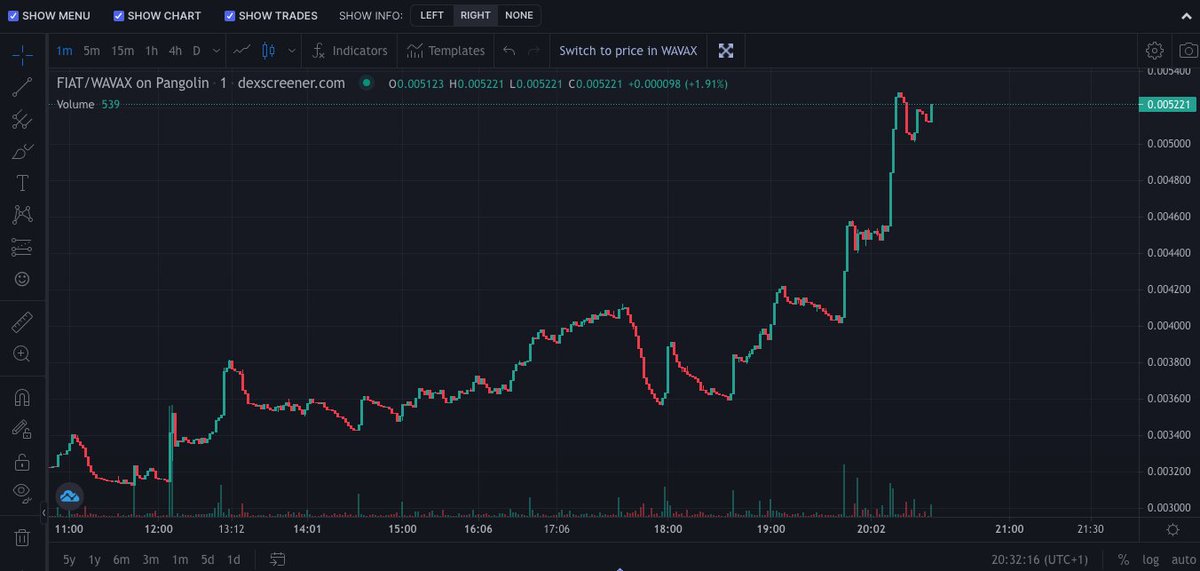Open the pitchfork and Fibonacci tools
The height and width of the screenshot is (571, 1200).
click(22, 120)
